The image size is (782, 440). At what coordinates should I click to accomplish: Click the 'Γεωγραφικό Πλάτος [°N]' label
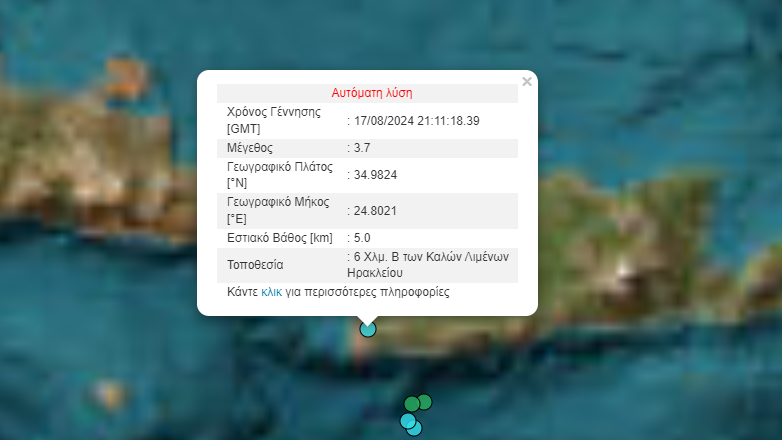click(x=280, y=175)
